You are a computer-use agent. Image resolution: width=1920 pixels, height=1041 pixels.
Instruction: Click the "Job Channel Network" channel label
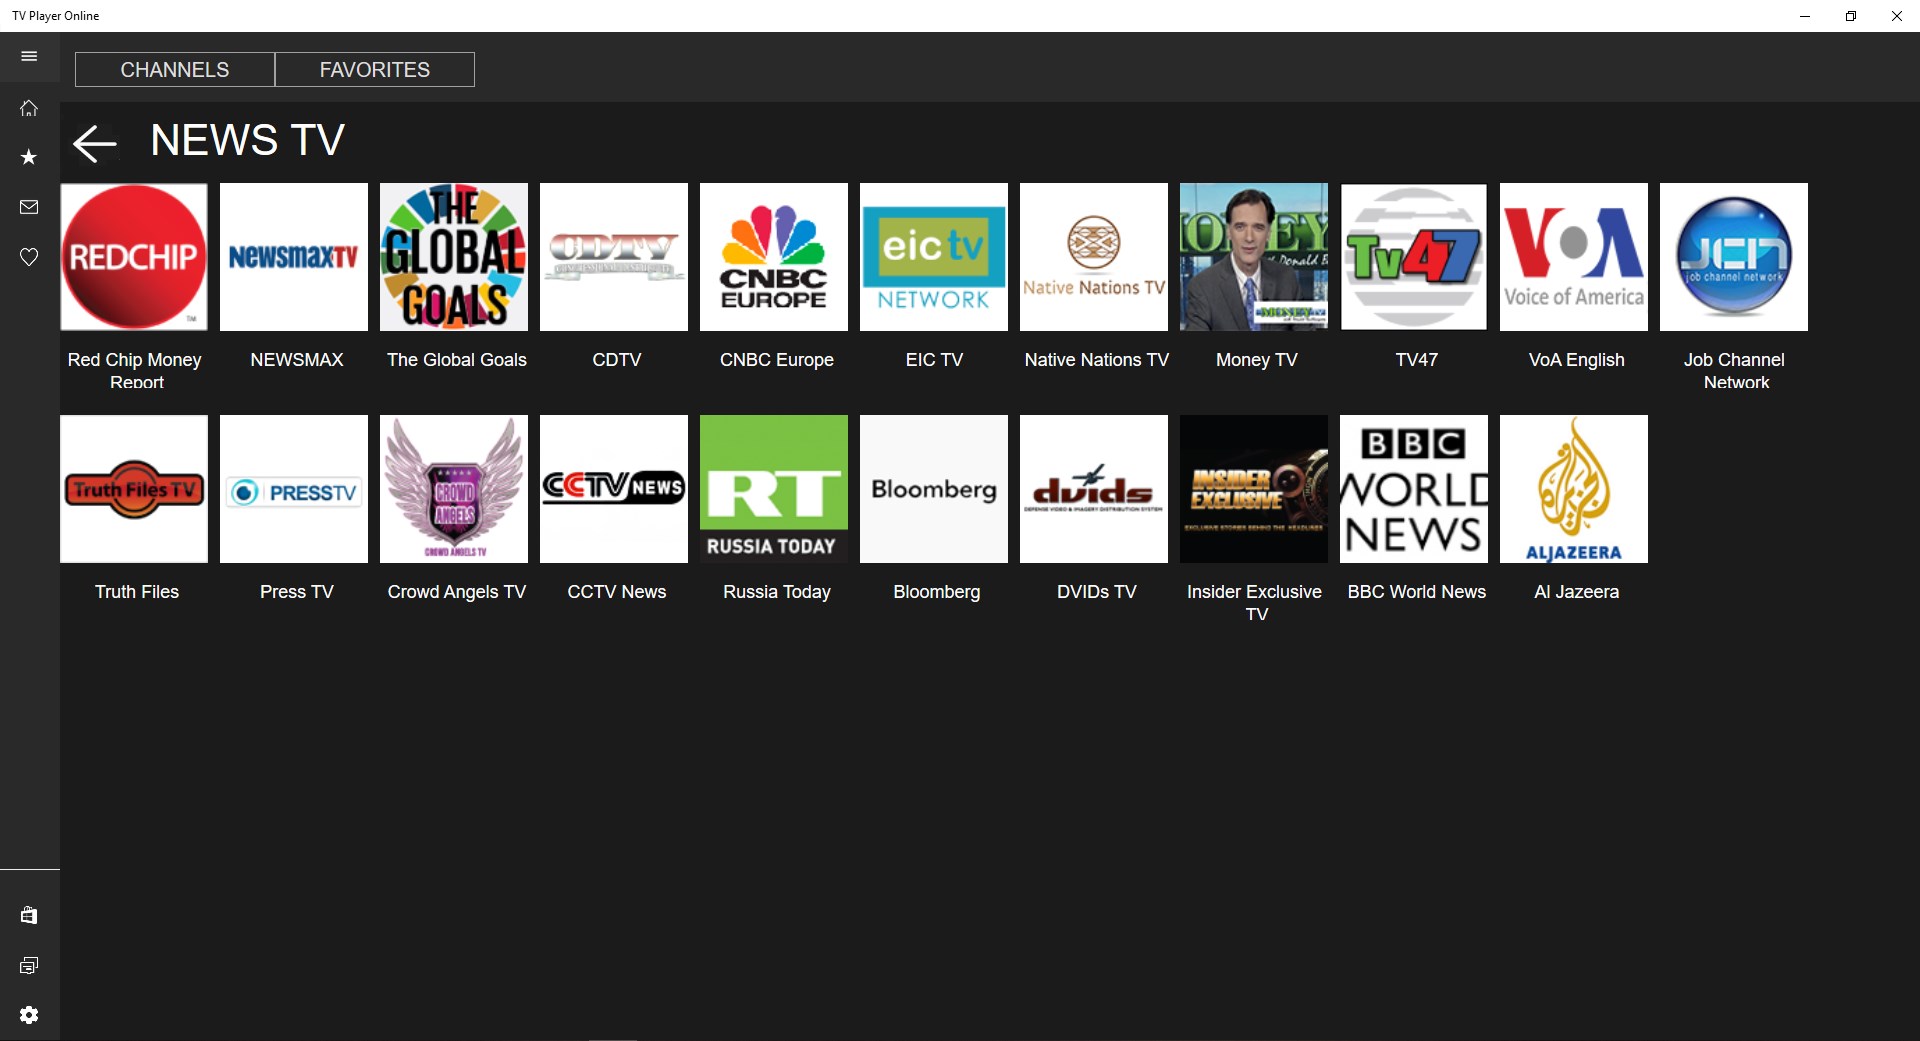1735,371
